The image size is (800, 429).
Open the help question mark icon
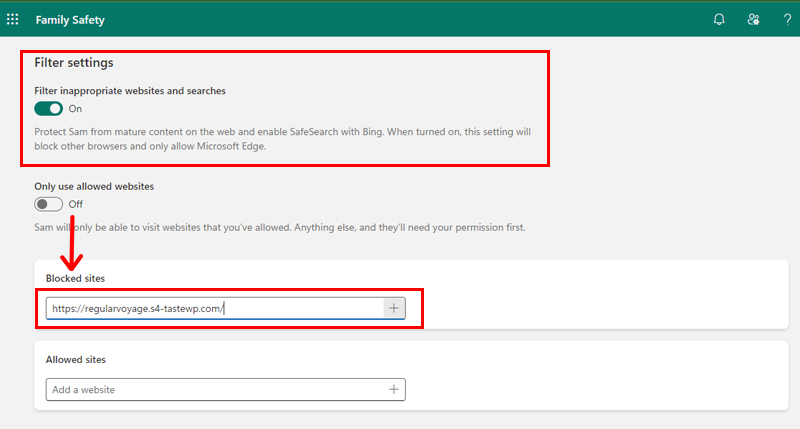[787, 19]
